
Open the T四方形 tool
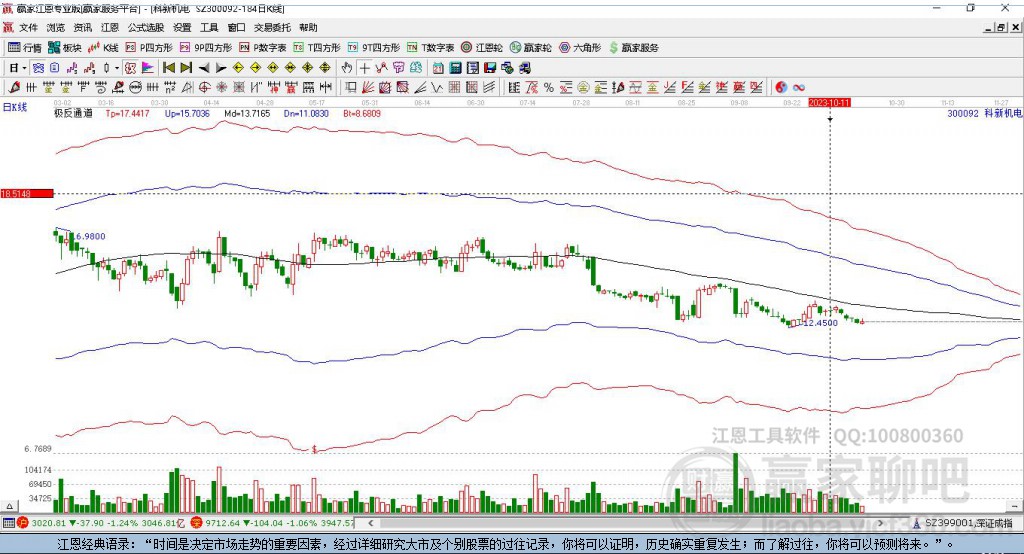317,48
